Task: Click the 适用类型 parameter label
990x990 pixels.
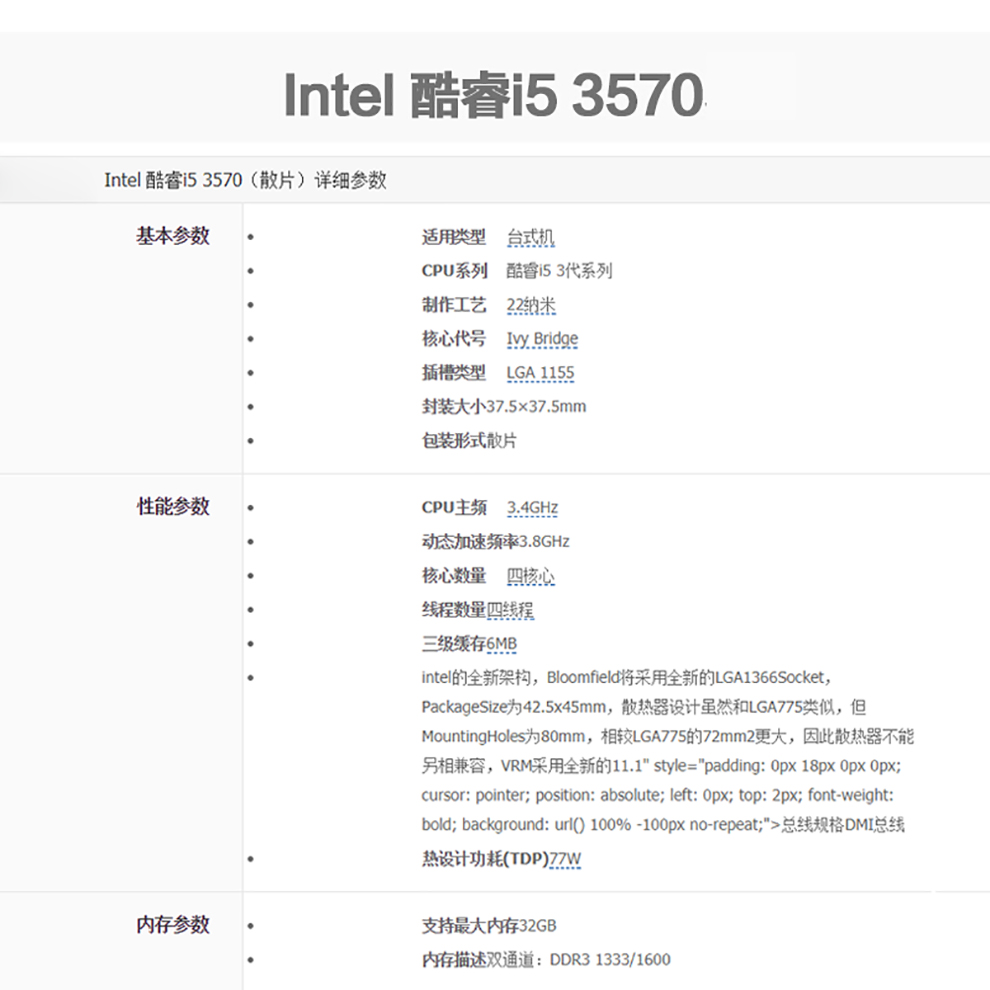Action: pyautogui.click(x=454, y=237)
